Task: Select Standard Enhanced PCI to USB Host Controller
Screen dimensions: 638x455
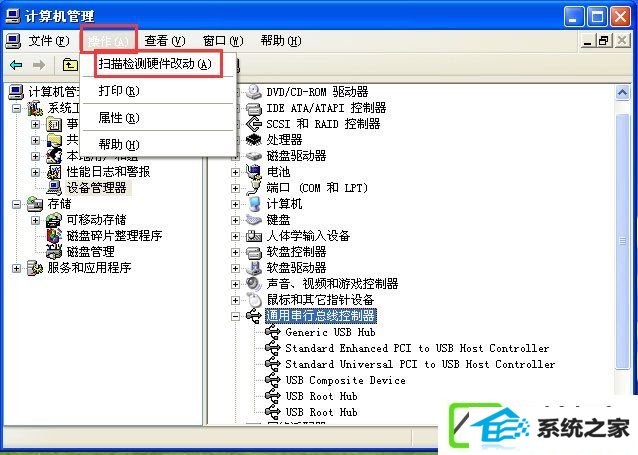Action: [x=417, y=348]
